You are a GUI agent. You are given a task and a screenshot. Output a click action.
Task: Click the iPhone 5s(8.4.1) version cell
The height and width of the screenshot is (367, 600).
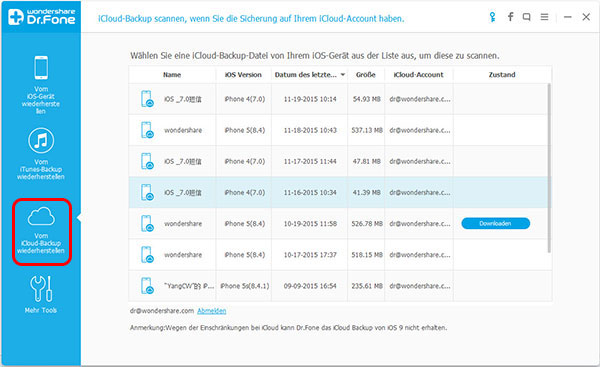click(245, 286)
